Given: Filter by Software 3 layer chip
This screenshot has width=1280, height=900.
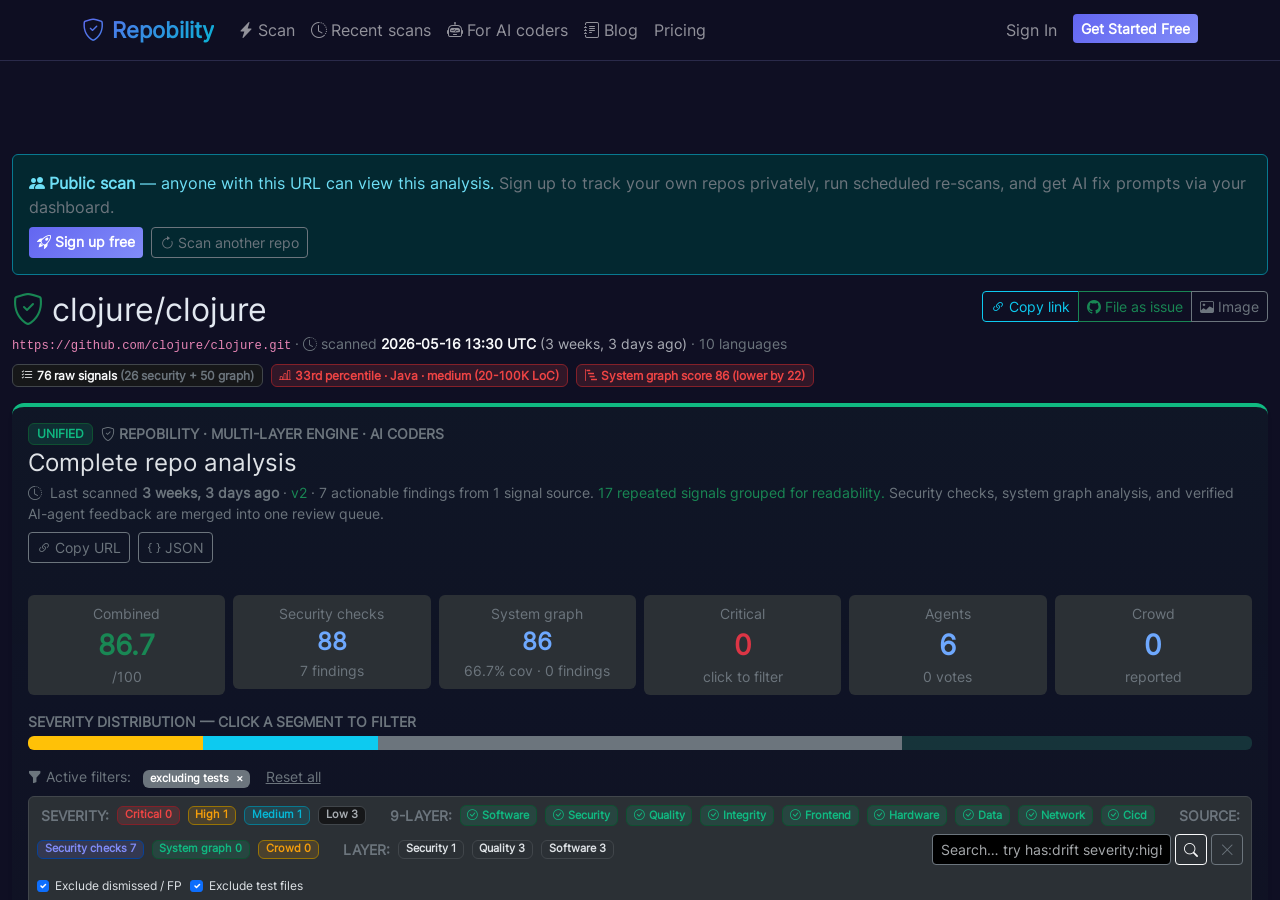Looking at the screenshot, I should tap(577, 849).
